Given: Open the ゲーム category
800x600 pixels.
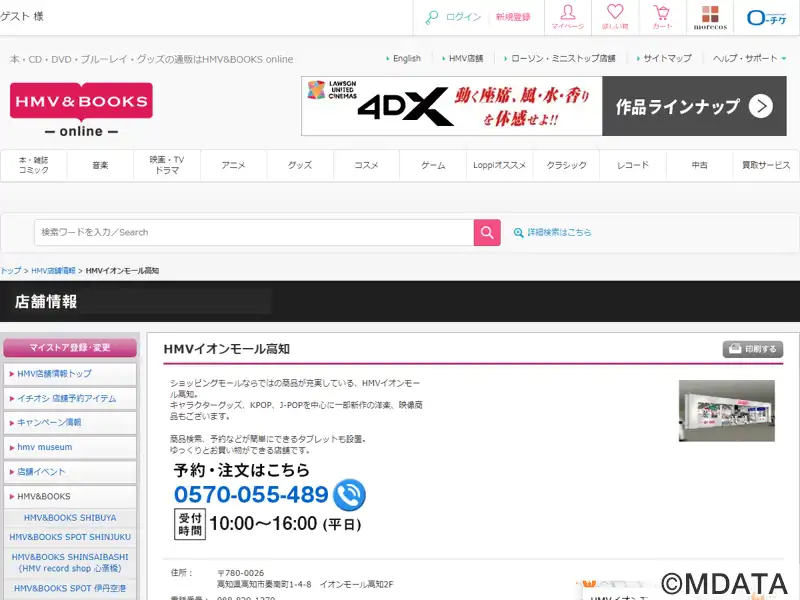Looking at the screenshot, I should click(433, 165).
